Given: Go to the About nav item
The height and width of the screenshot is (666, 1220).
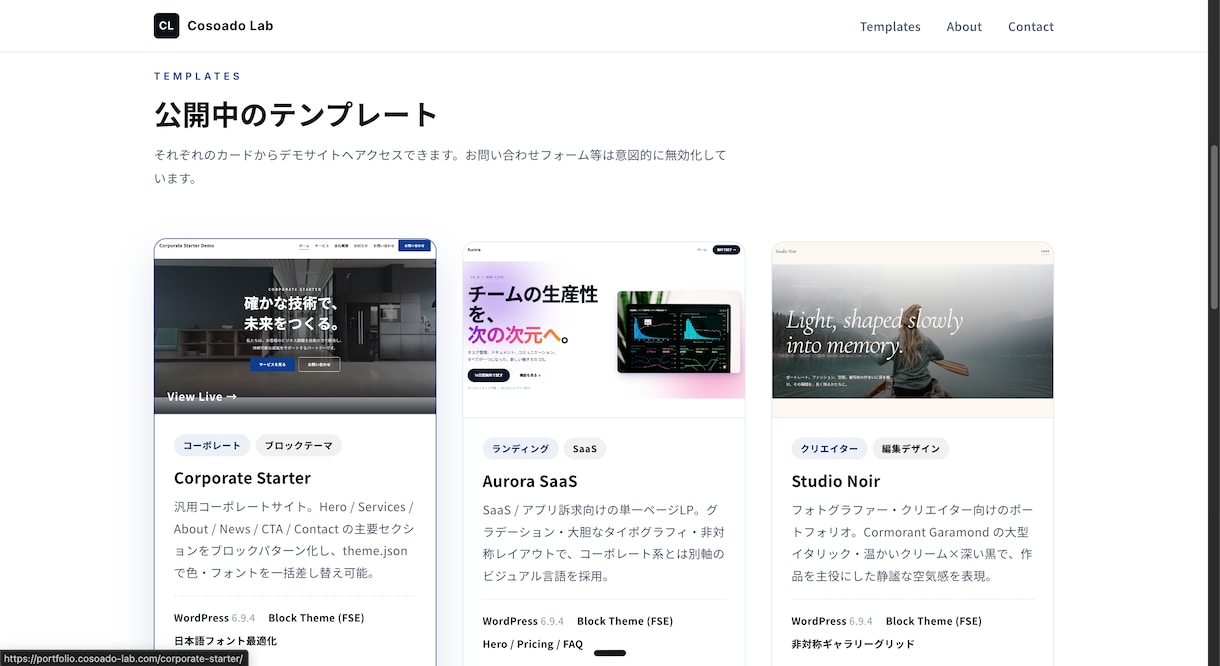Looking at the screenshot, I should click(x=964, y=27).
